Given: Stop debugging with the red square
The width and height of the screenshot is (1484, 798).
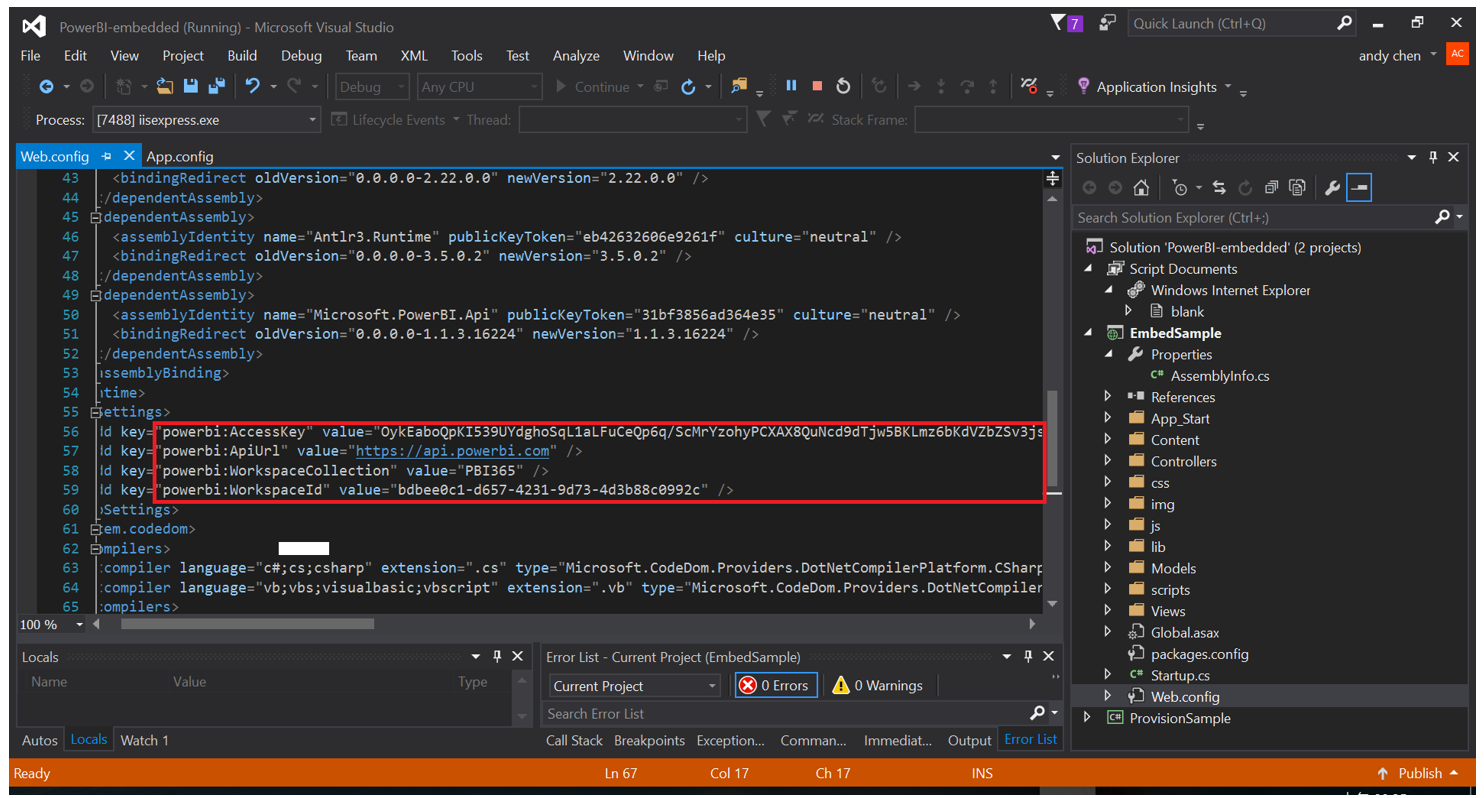Looking at the screenshot, I should pyautogui.click(x=817, y=86).
